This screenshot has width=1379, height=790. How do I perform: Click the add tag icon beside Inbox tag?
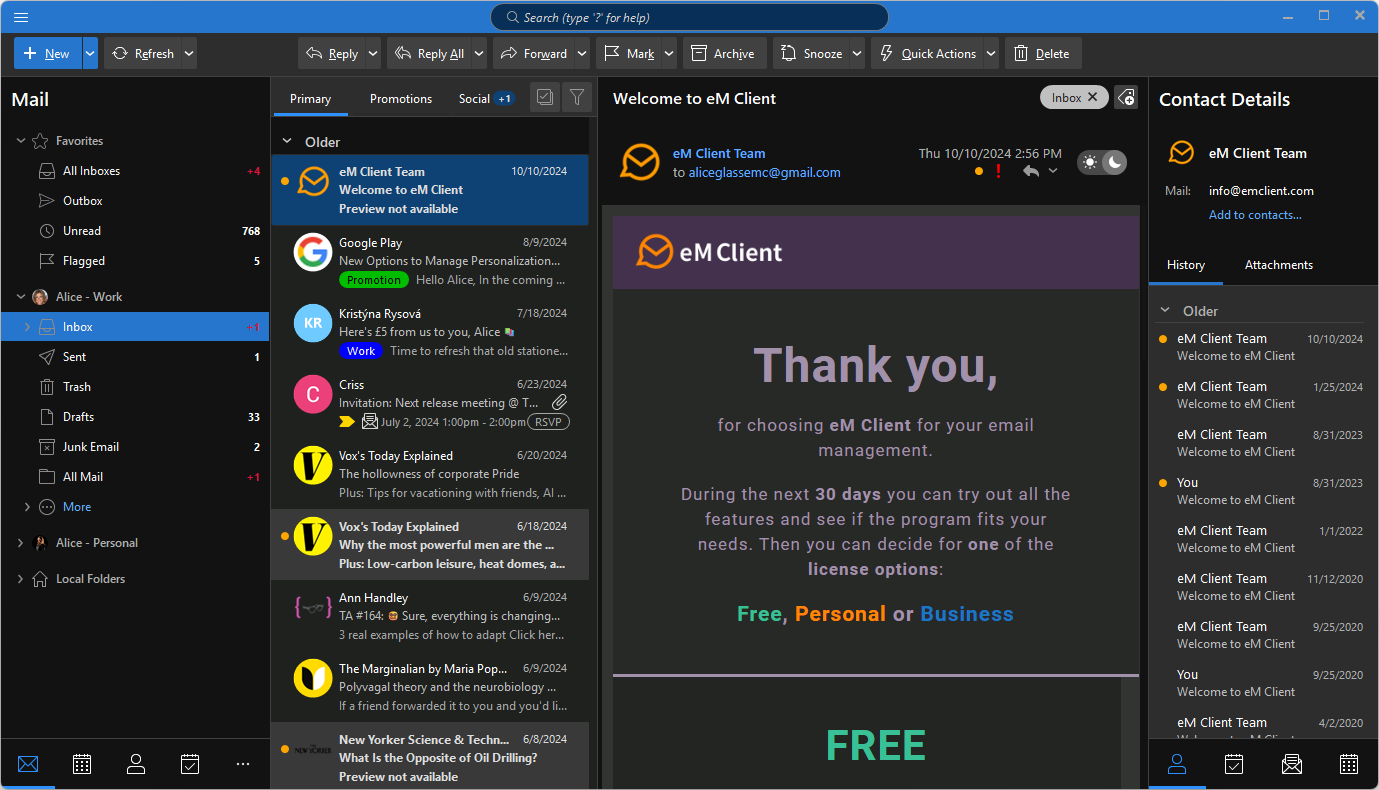pyautogui.click(x=1126, y=97)
